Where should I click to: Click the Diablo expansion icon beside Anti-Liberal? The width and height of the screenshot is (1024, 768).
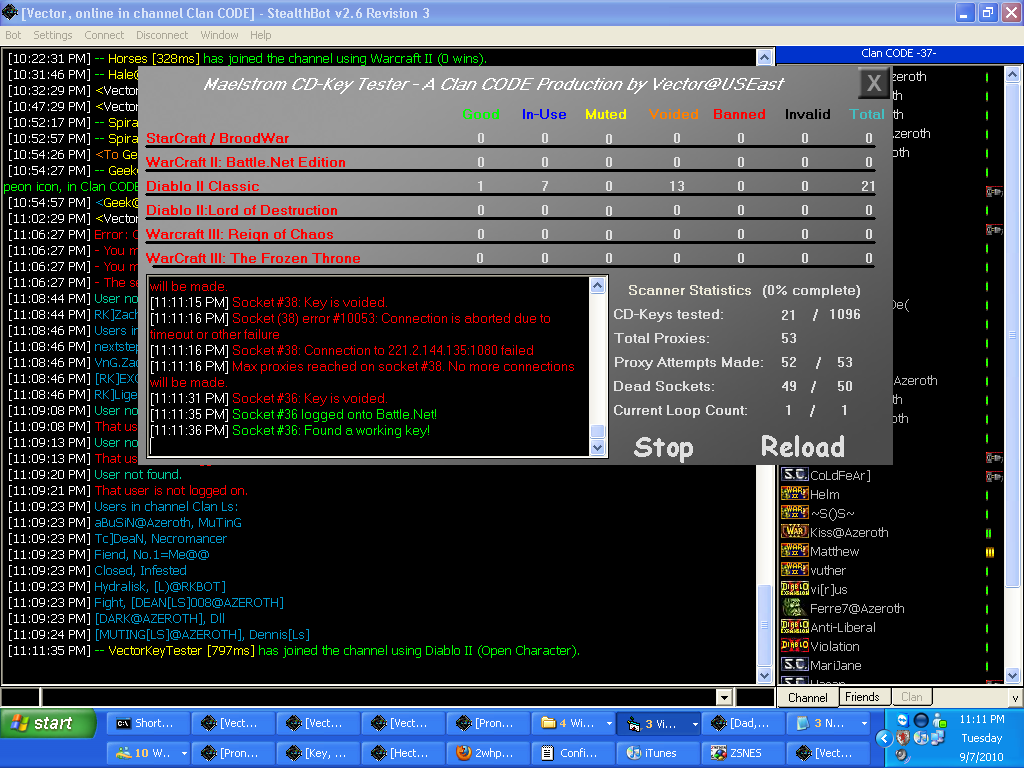[795, 627]
